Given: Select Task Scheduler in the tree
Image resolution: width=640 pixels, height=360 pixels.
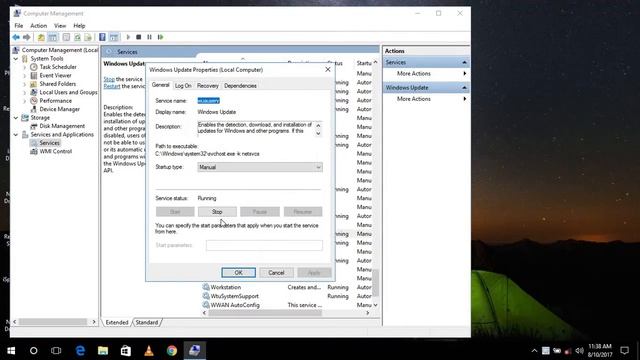Looking at the screenshot, I should click(58, 67).
